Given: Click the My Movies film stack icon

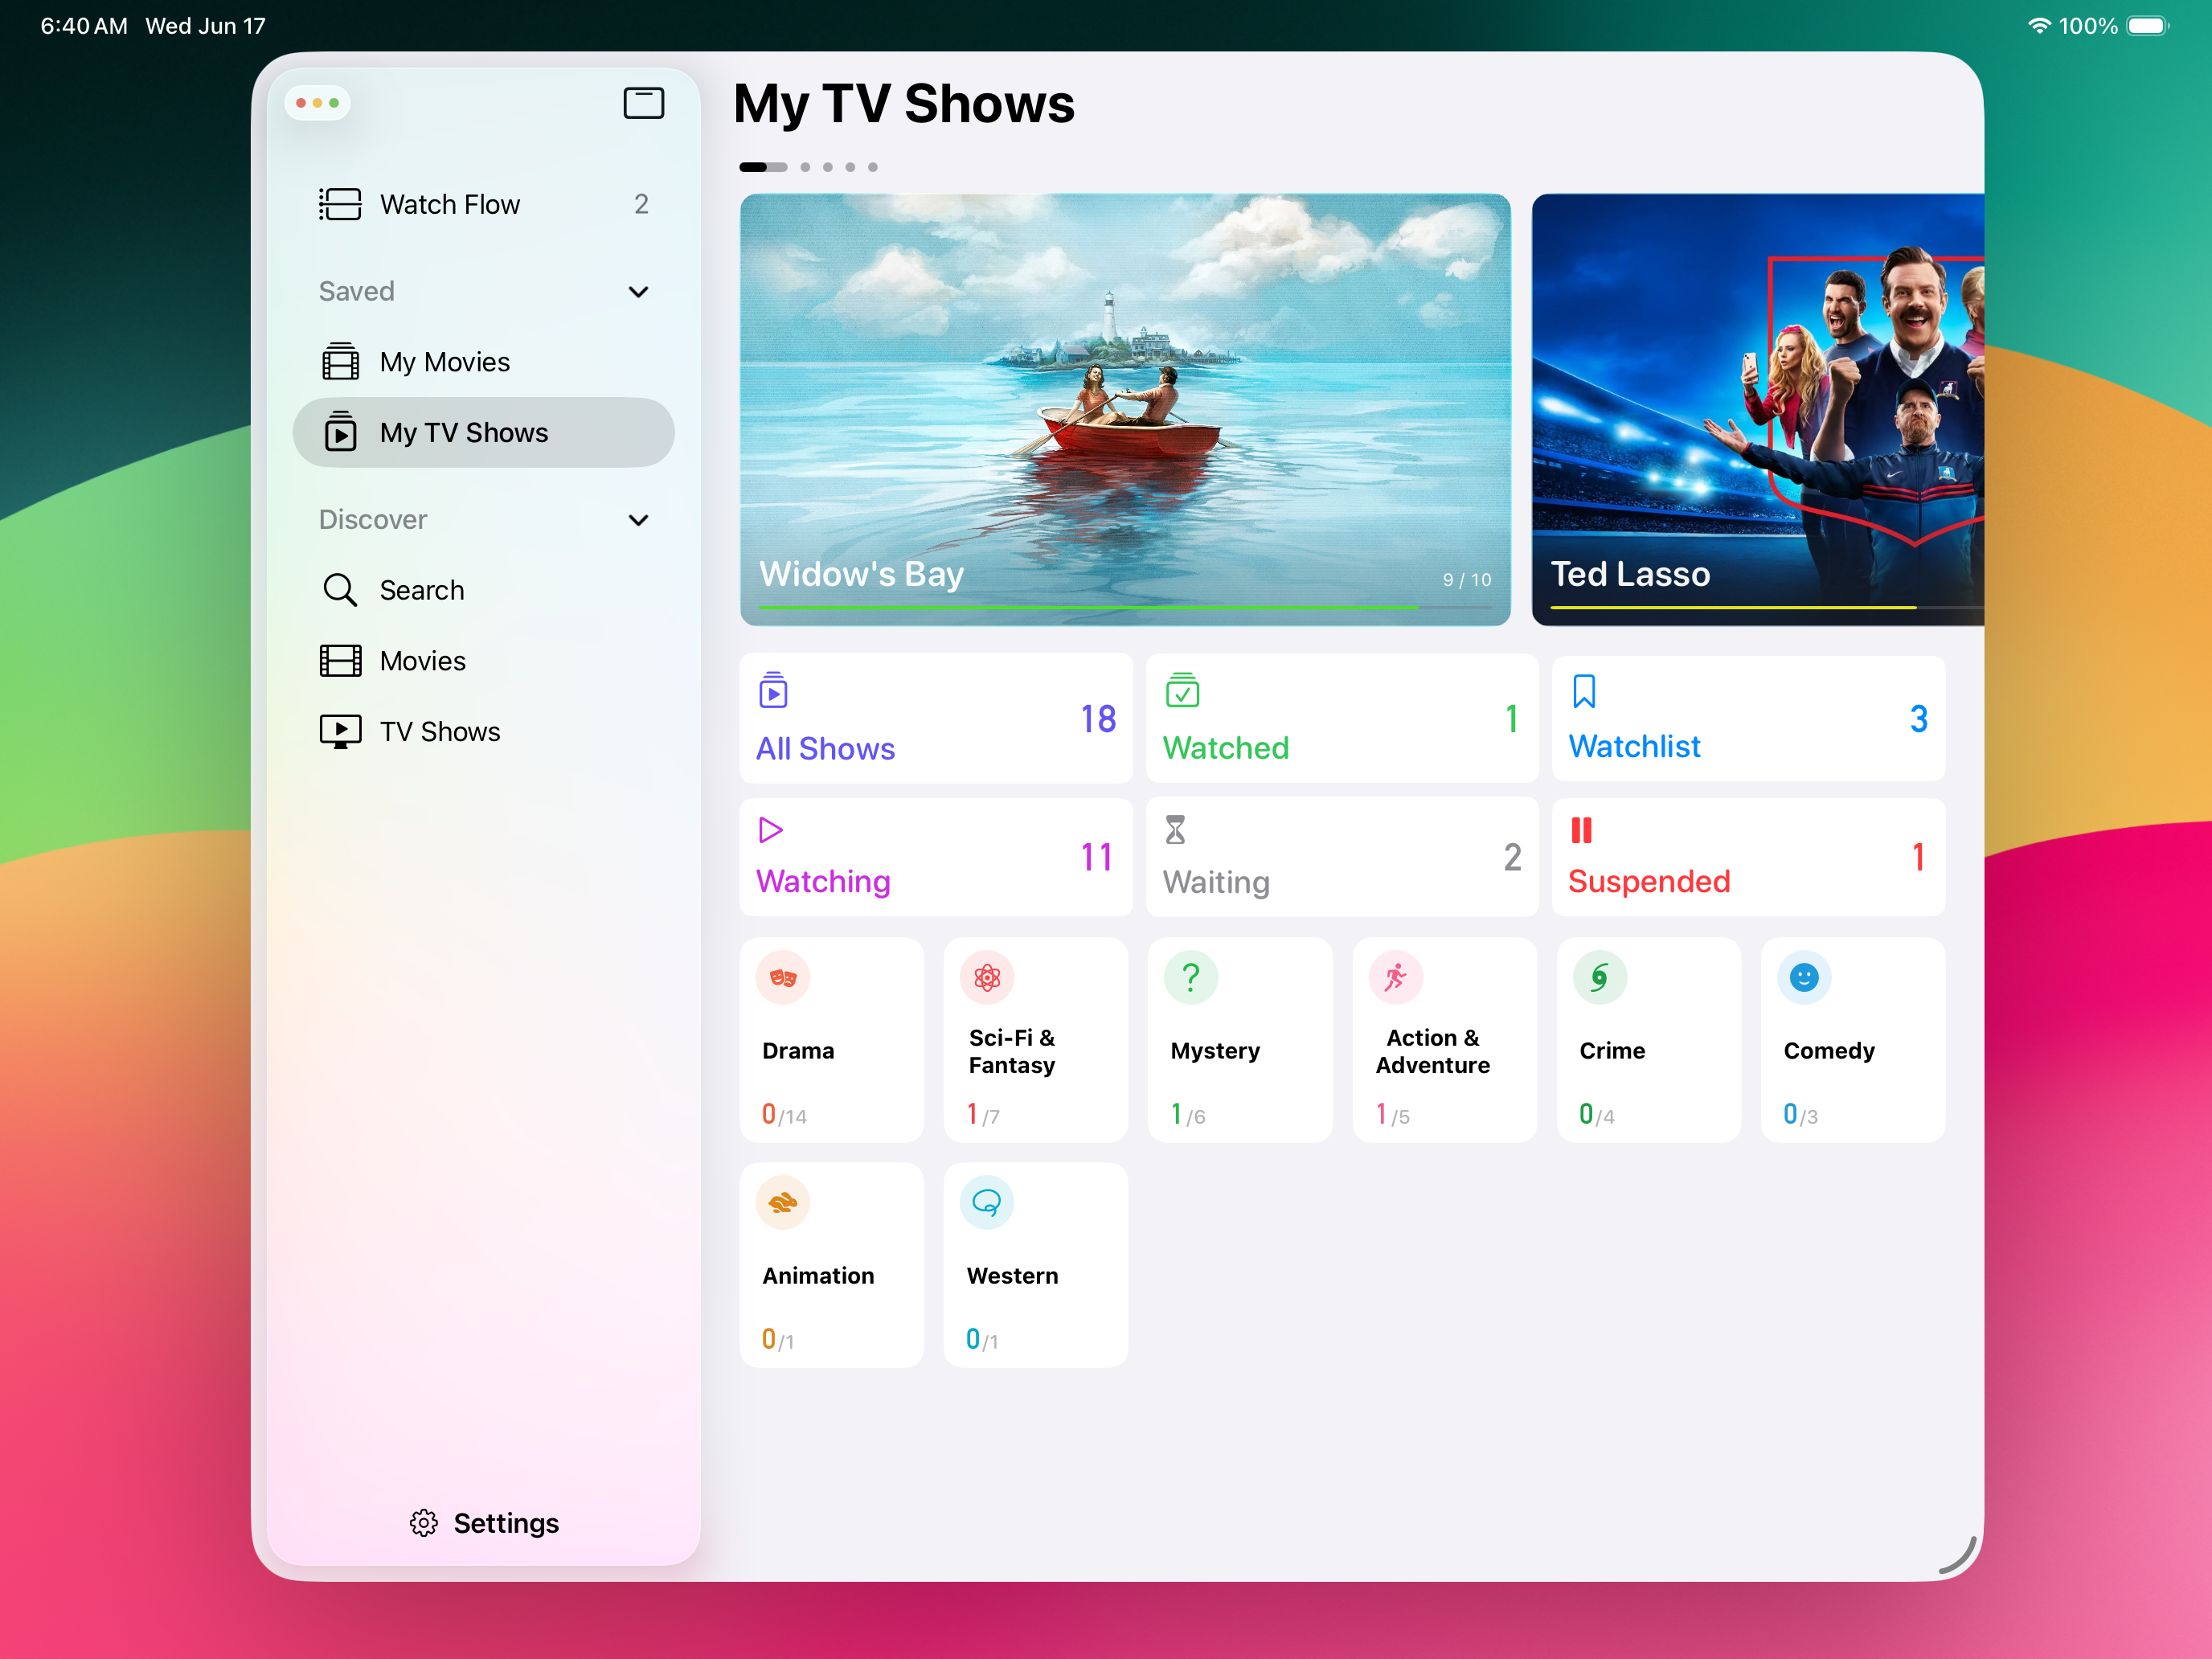Looking at the screenshot, I should click(340, 362).
